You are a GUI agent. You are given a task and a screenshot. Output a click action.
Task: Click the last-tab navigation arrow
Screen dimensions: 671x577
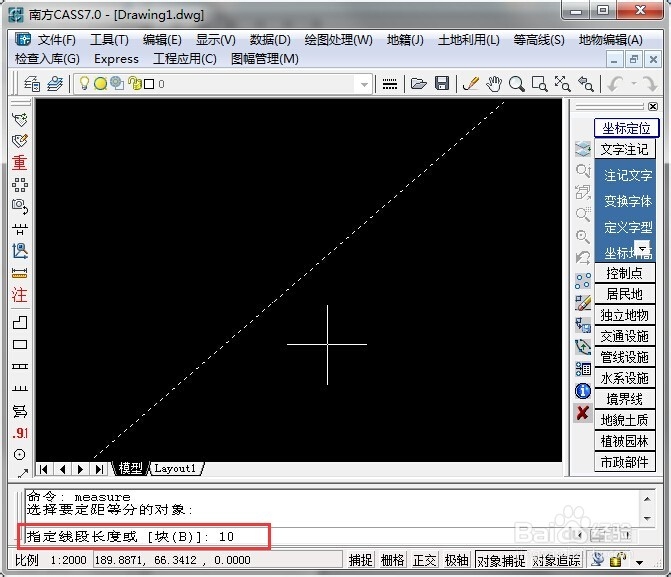[99, 469]
